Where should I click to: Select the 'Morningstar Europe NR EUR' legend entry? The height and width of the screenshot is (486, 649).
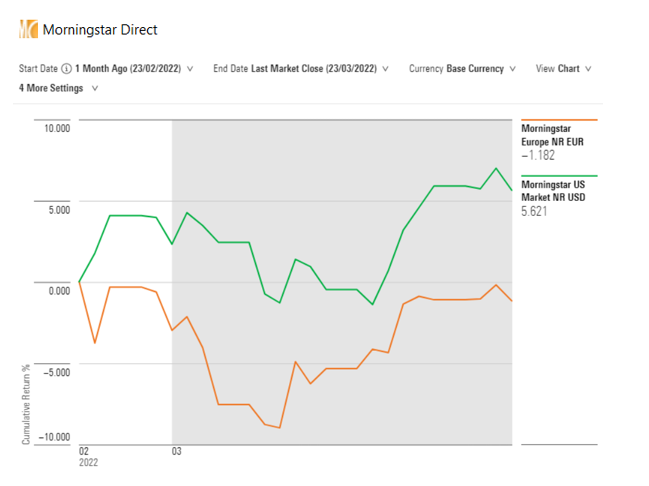(552, 135)
